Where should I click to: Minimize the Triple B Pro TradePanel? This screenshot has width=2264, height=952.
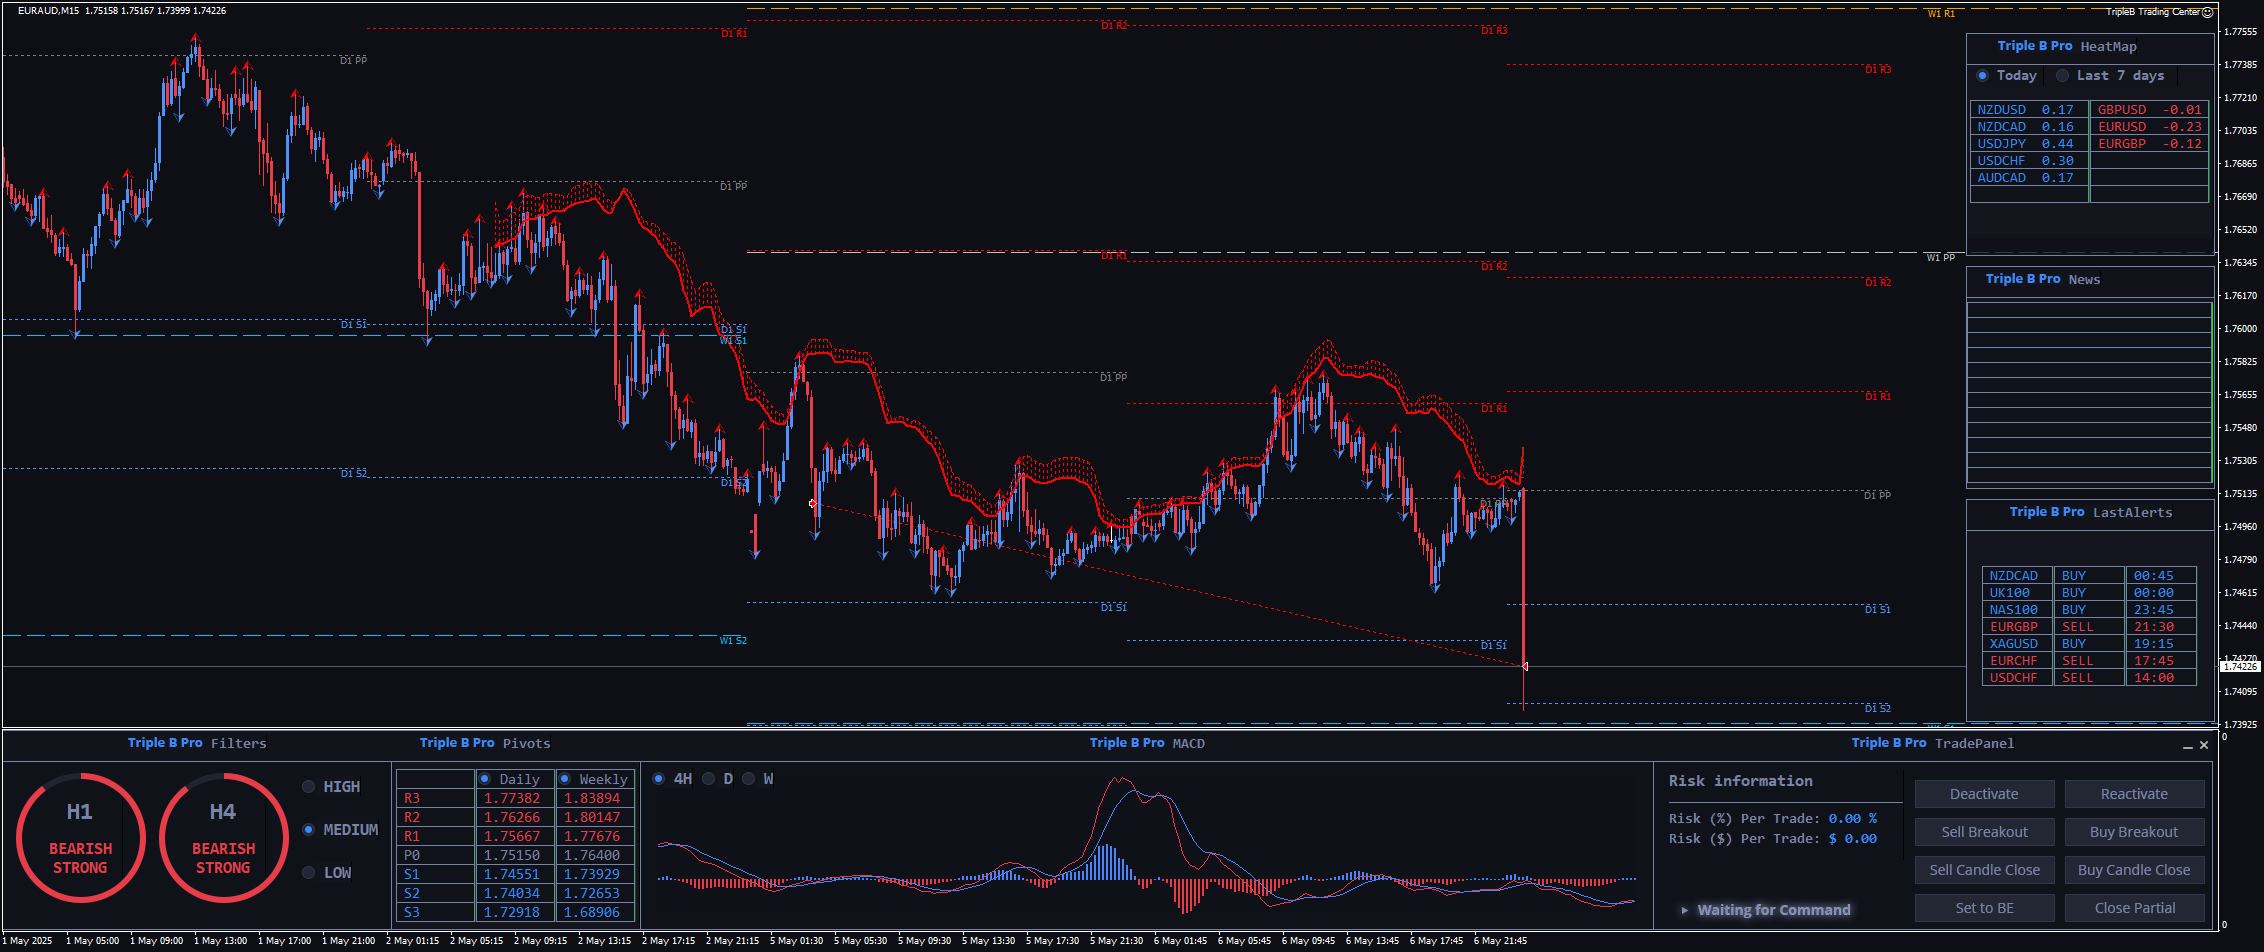[2187, 746]
